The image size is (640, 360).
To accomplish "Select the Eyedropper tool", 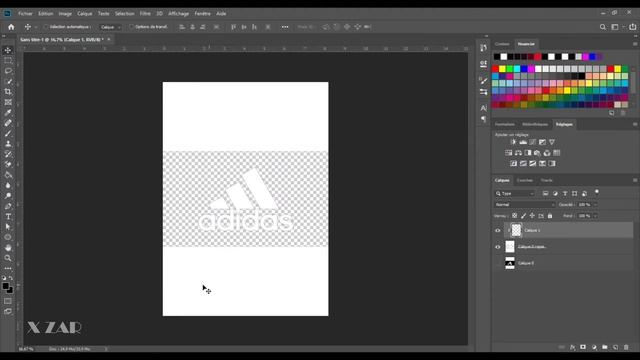I will pyautogui.click(x=8, y=113).
